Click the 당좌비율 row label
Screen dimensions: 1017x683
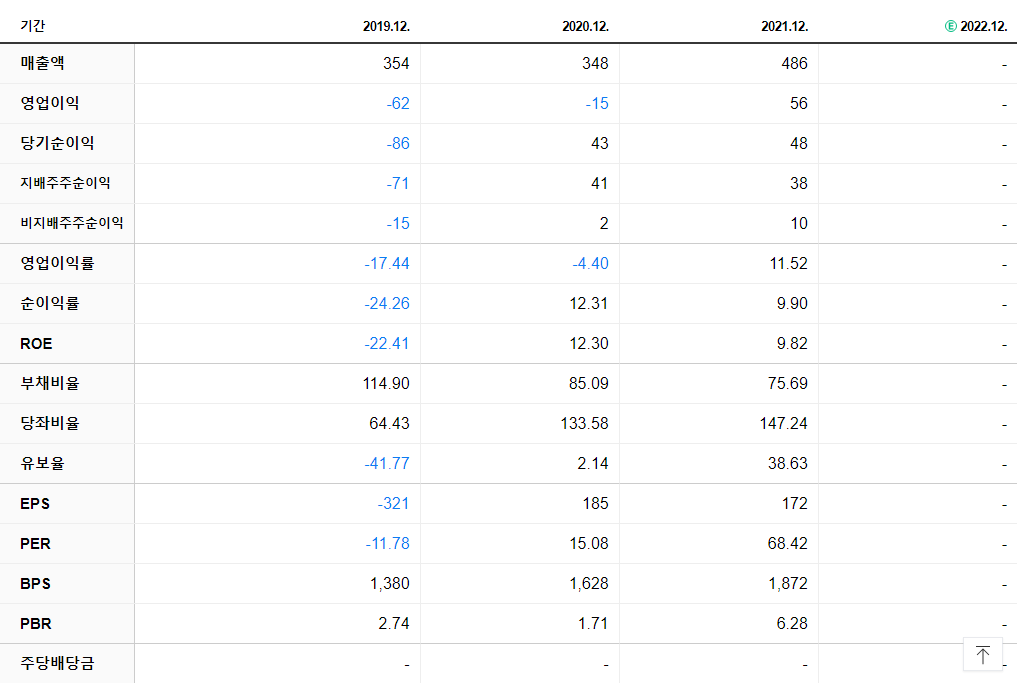50,423
